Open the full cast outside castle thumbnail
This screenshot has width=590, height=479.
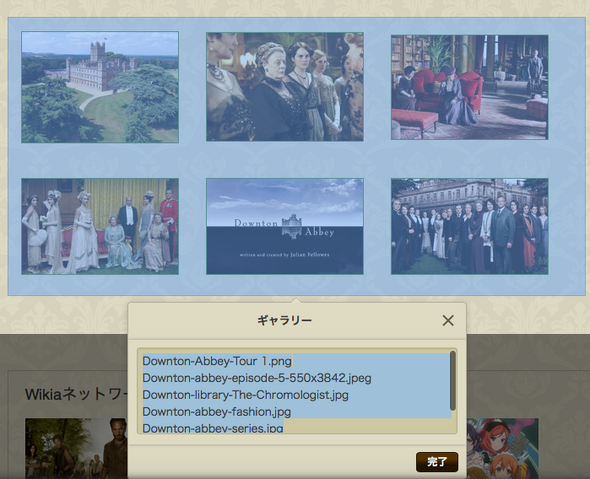[x=470, y=226]
